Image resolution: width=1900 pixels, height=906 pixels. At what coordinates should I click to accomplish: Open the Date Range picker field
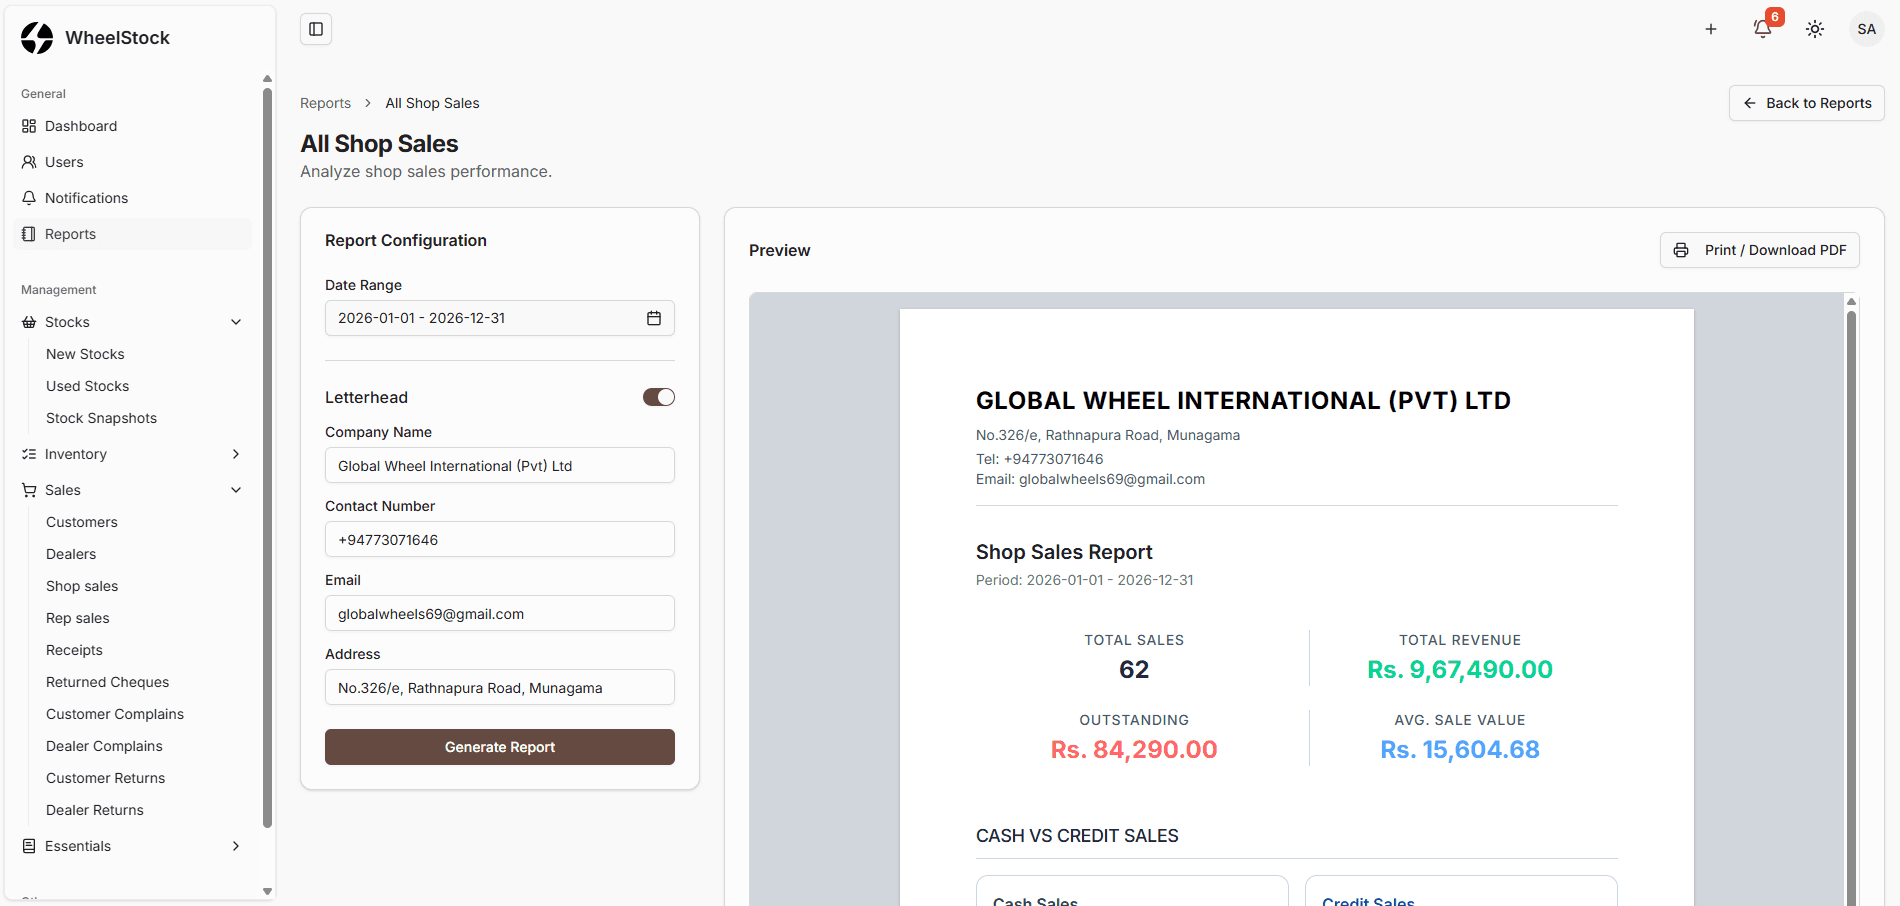[x=500, y=318]
